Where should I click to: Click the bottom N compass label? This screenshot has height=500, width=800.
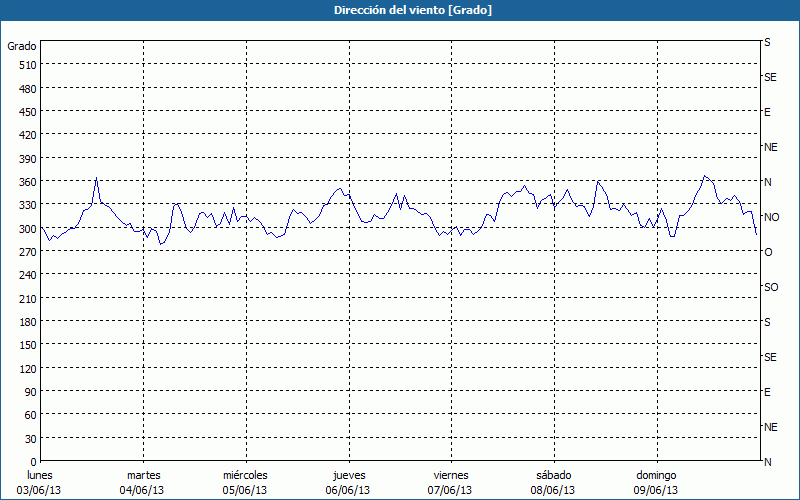[x=768, y=462]
